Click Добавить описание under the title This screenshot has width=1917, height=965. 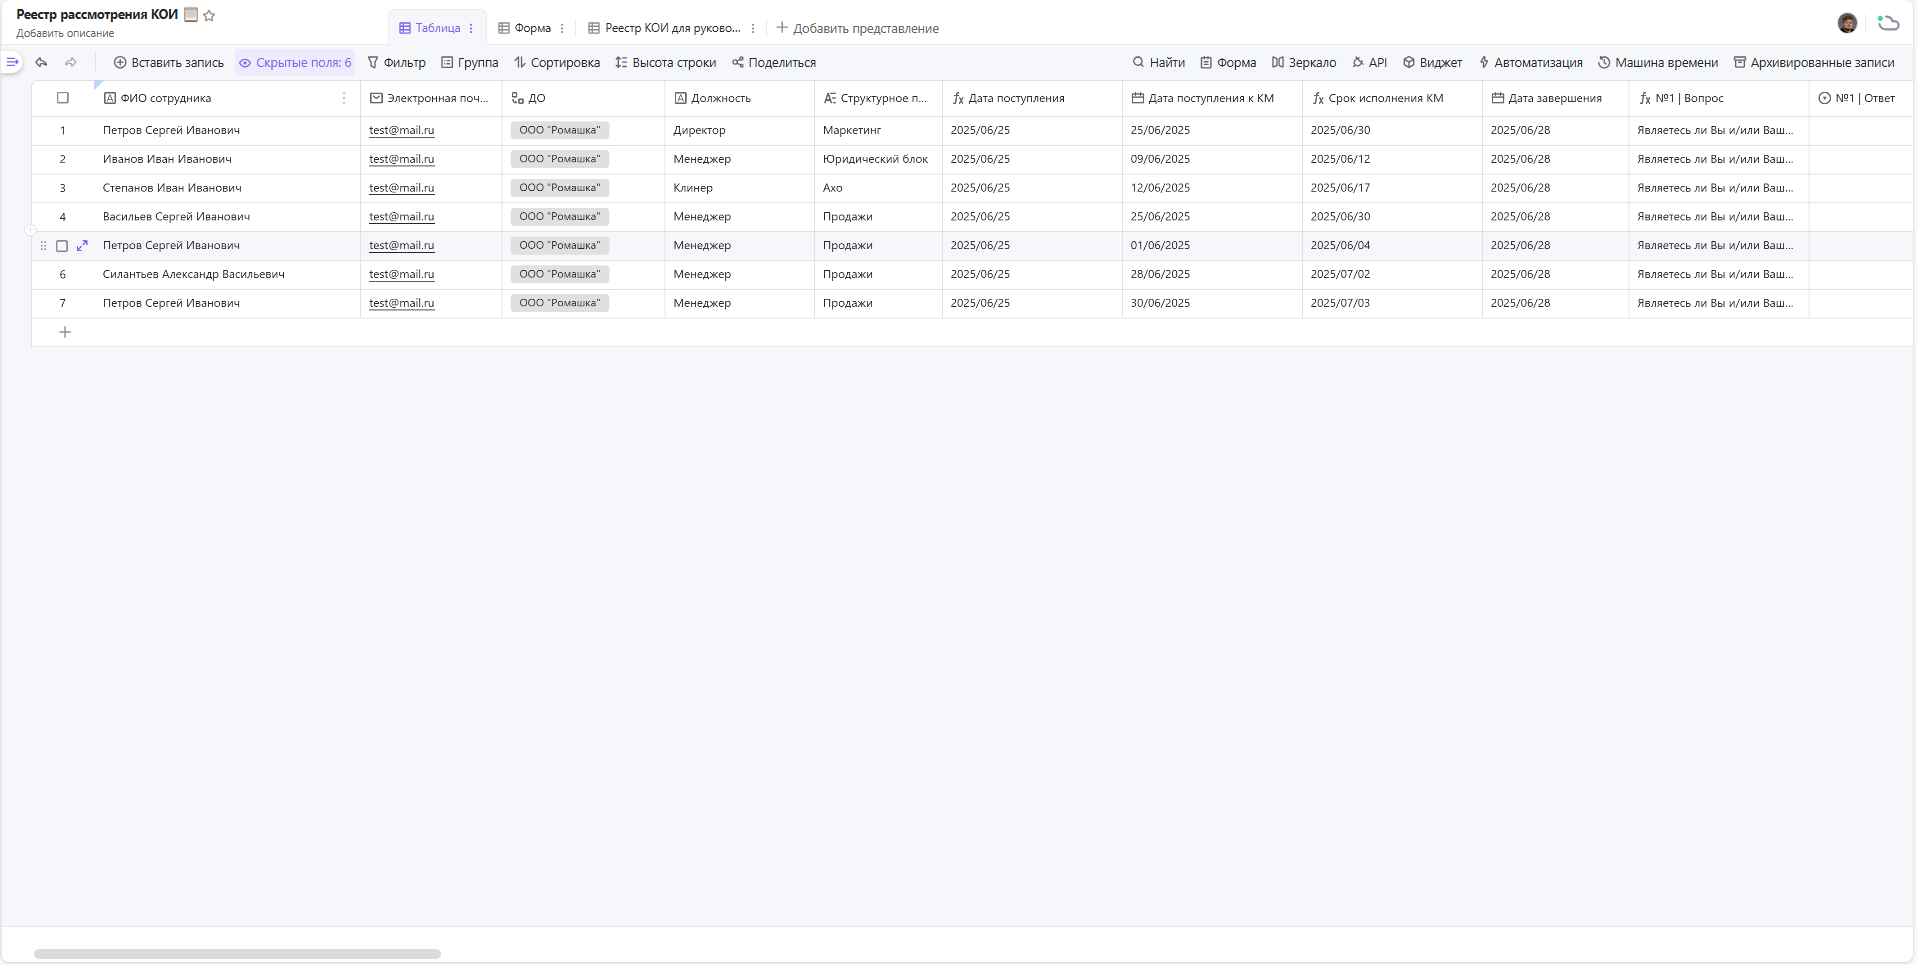(x=65, y=33)
